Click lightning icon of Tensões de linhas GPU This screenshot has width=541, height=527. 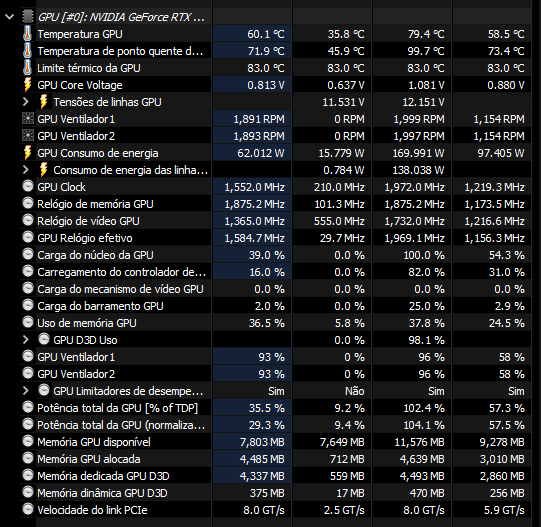click(43, 102)
